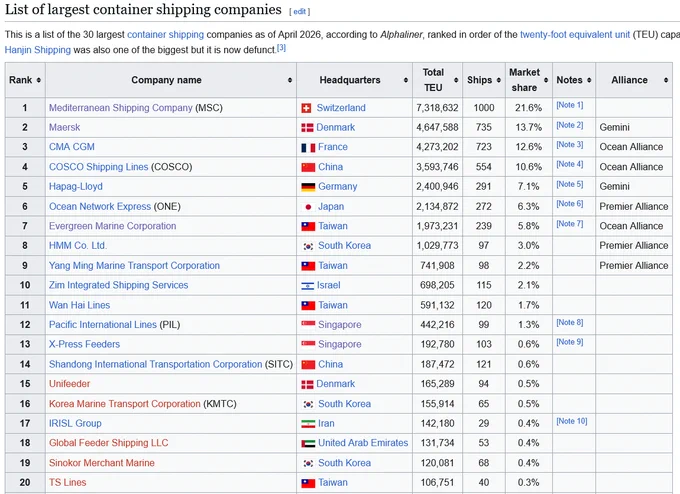Click the South Korea flag in HMM row

308,246
